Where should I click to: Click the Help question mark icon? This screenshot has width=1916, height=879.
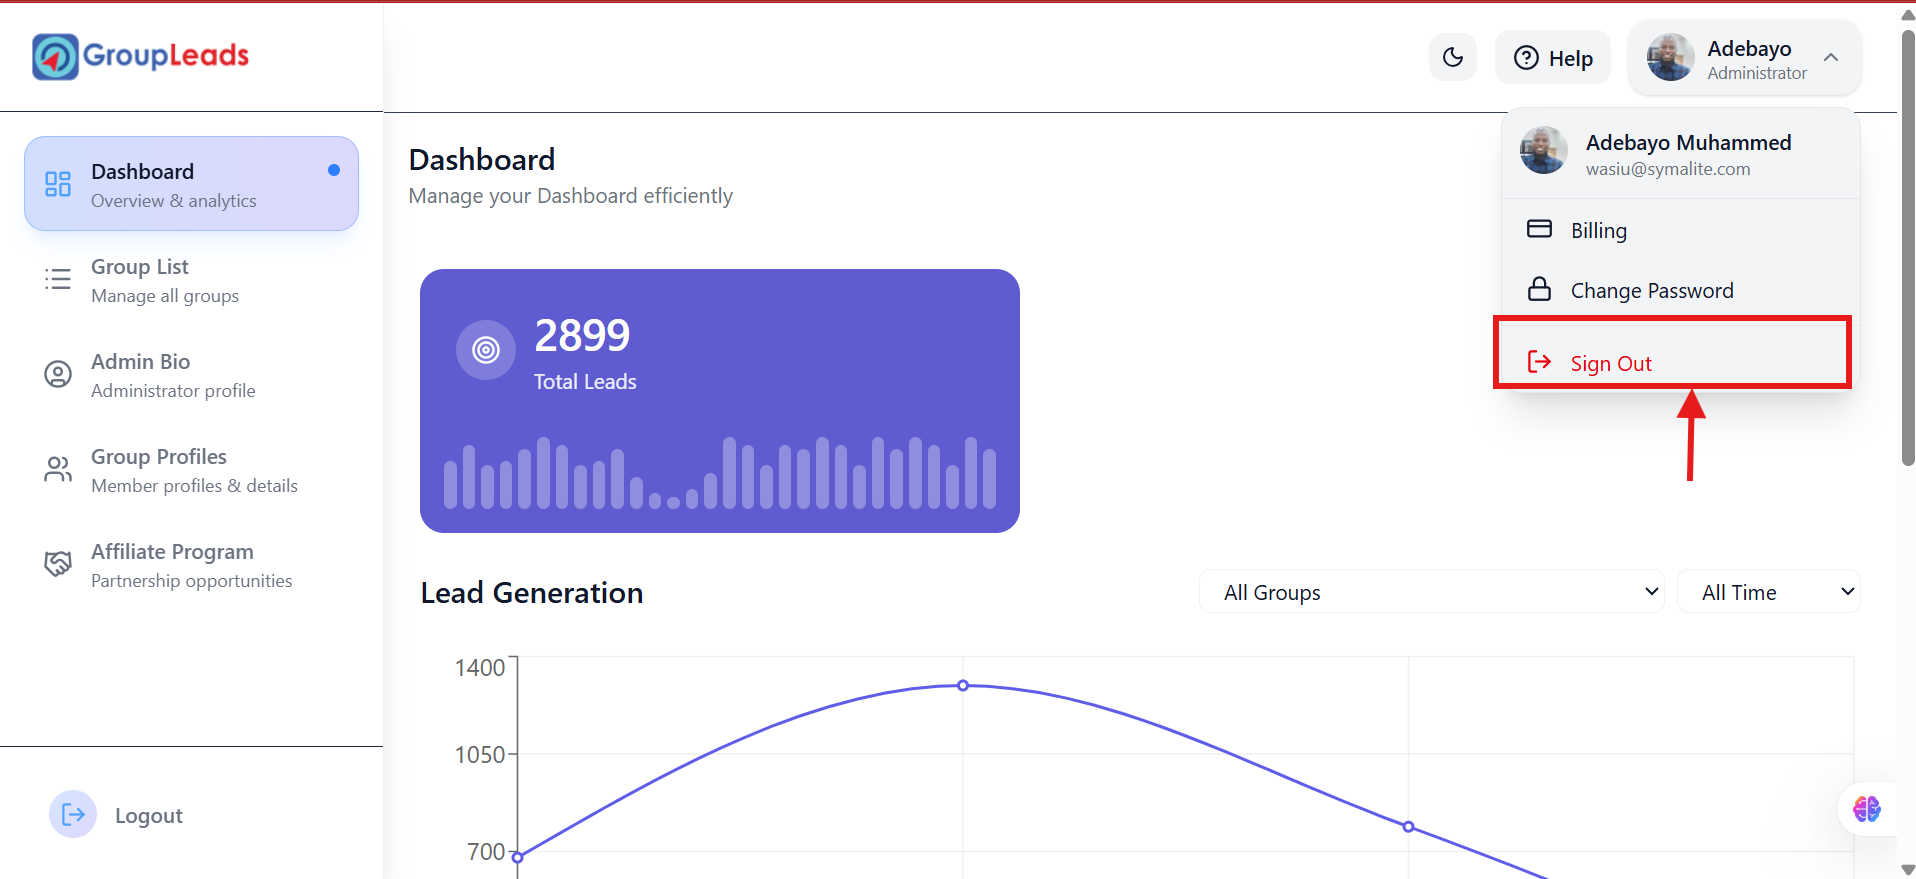pyautogui.click(x=1526, y=58)
